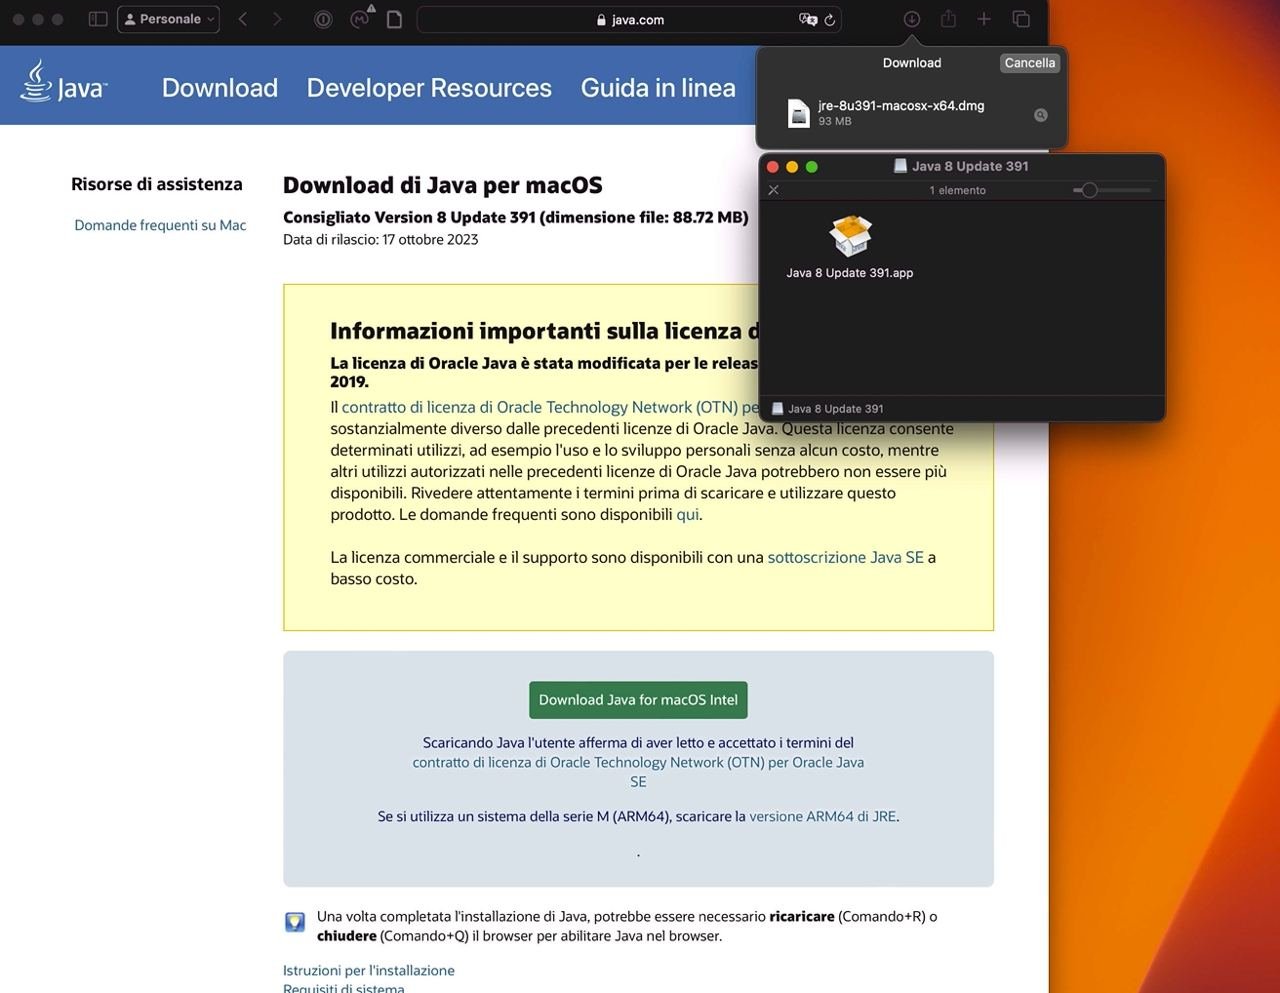
Task: Click the page reader document icon
Action: point(395,19)
